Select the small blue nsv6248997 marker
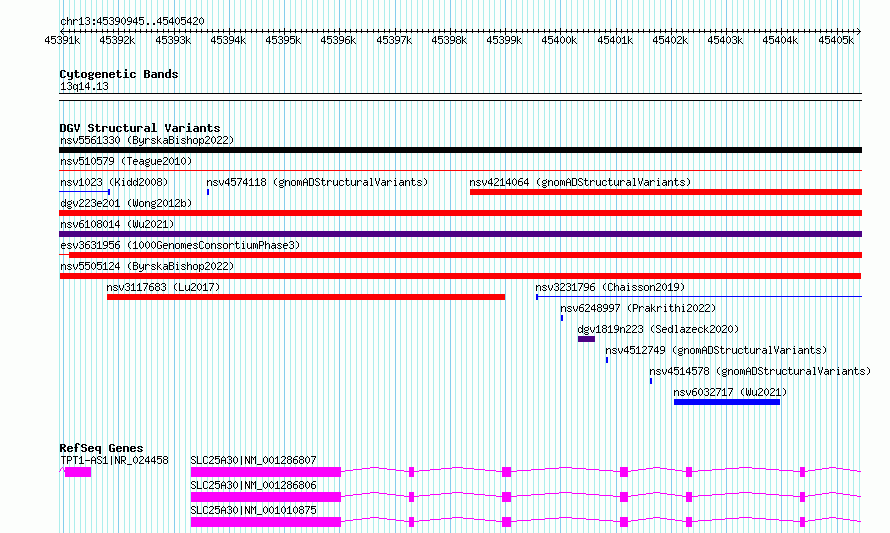Image resolution: width=890 pixels, height=533 pixels. (562, 318)
